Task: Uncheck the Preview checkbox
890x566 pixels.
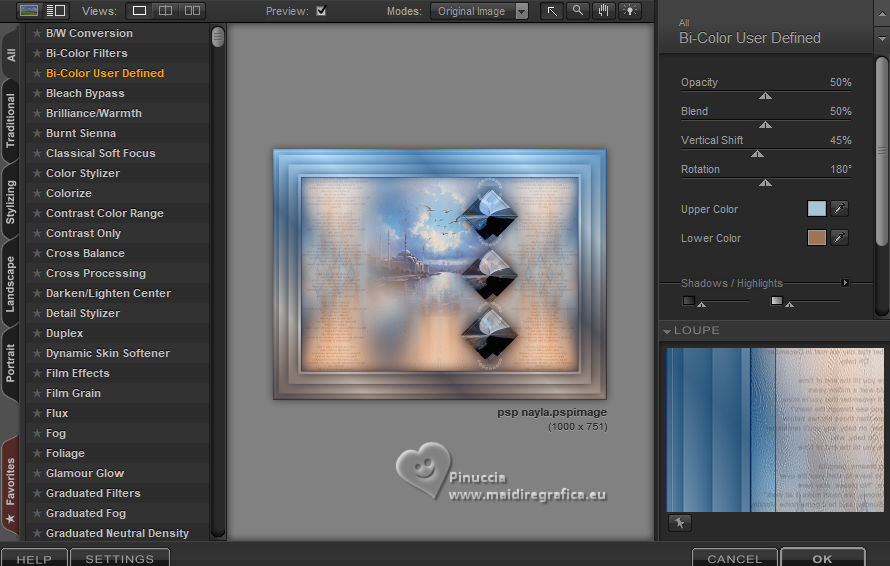Action: (x=321, y=11)
